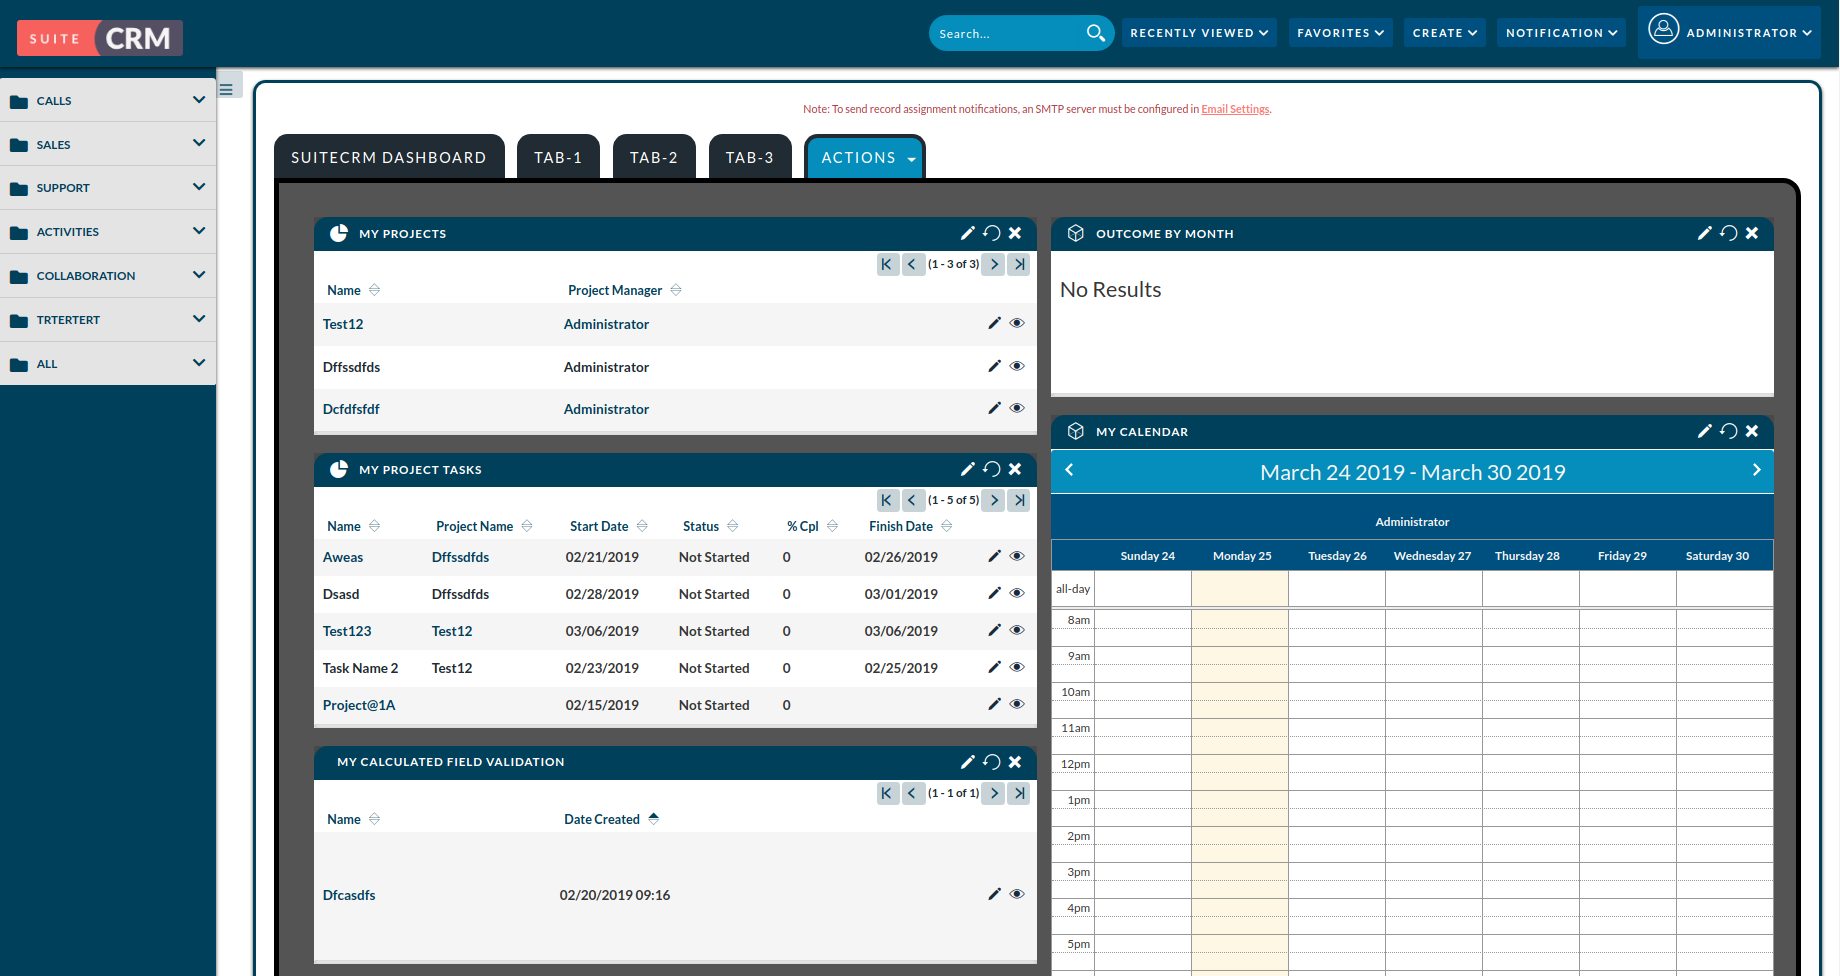Open the Create dropdown menu
Image resolution: width=1840 pixels, height=976 pixels.
1443,32
